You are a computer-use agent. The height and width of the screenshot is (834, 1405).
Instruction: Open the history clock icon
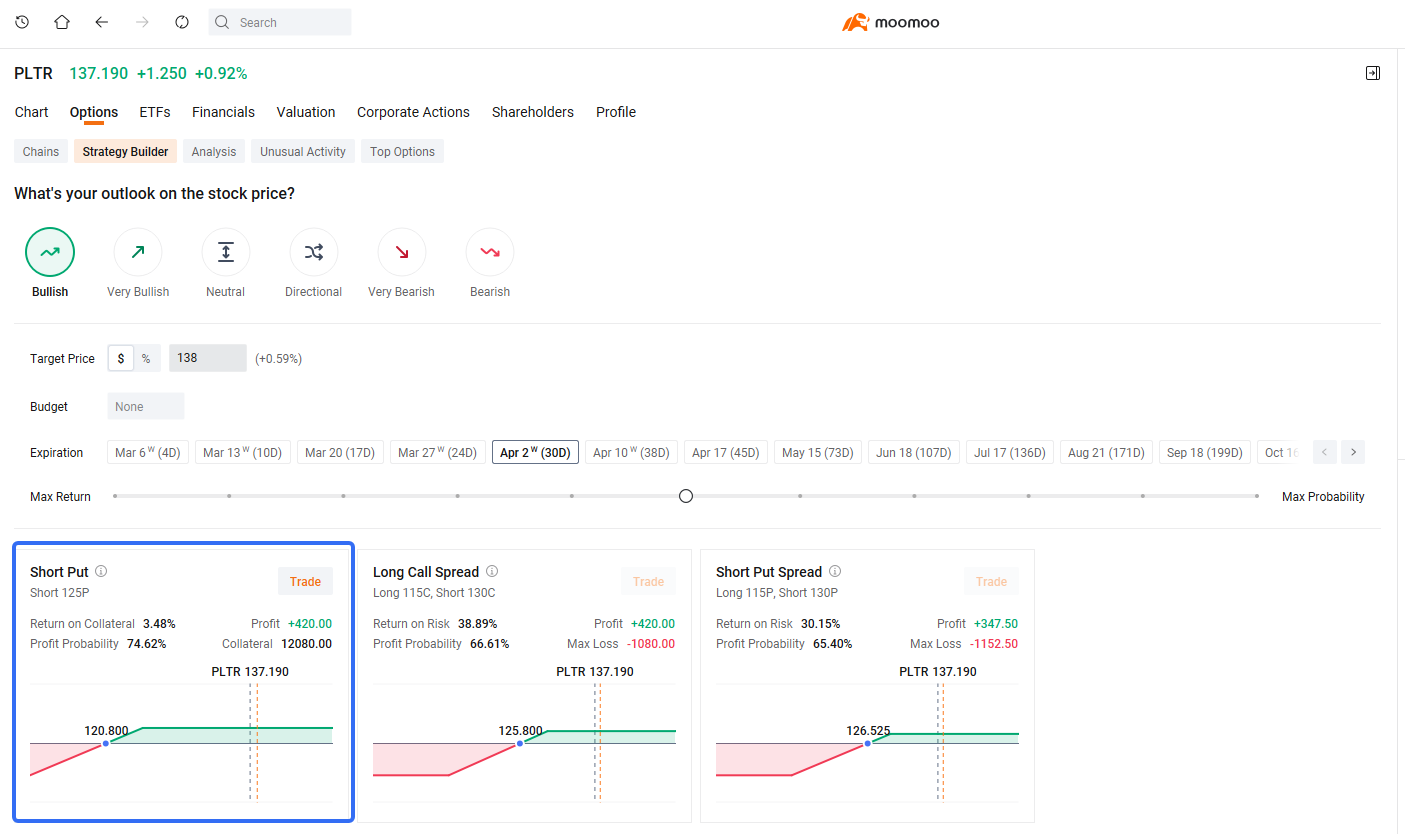click(x=22, y=22)
